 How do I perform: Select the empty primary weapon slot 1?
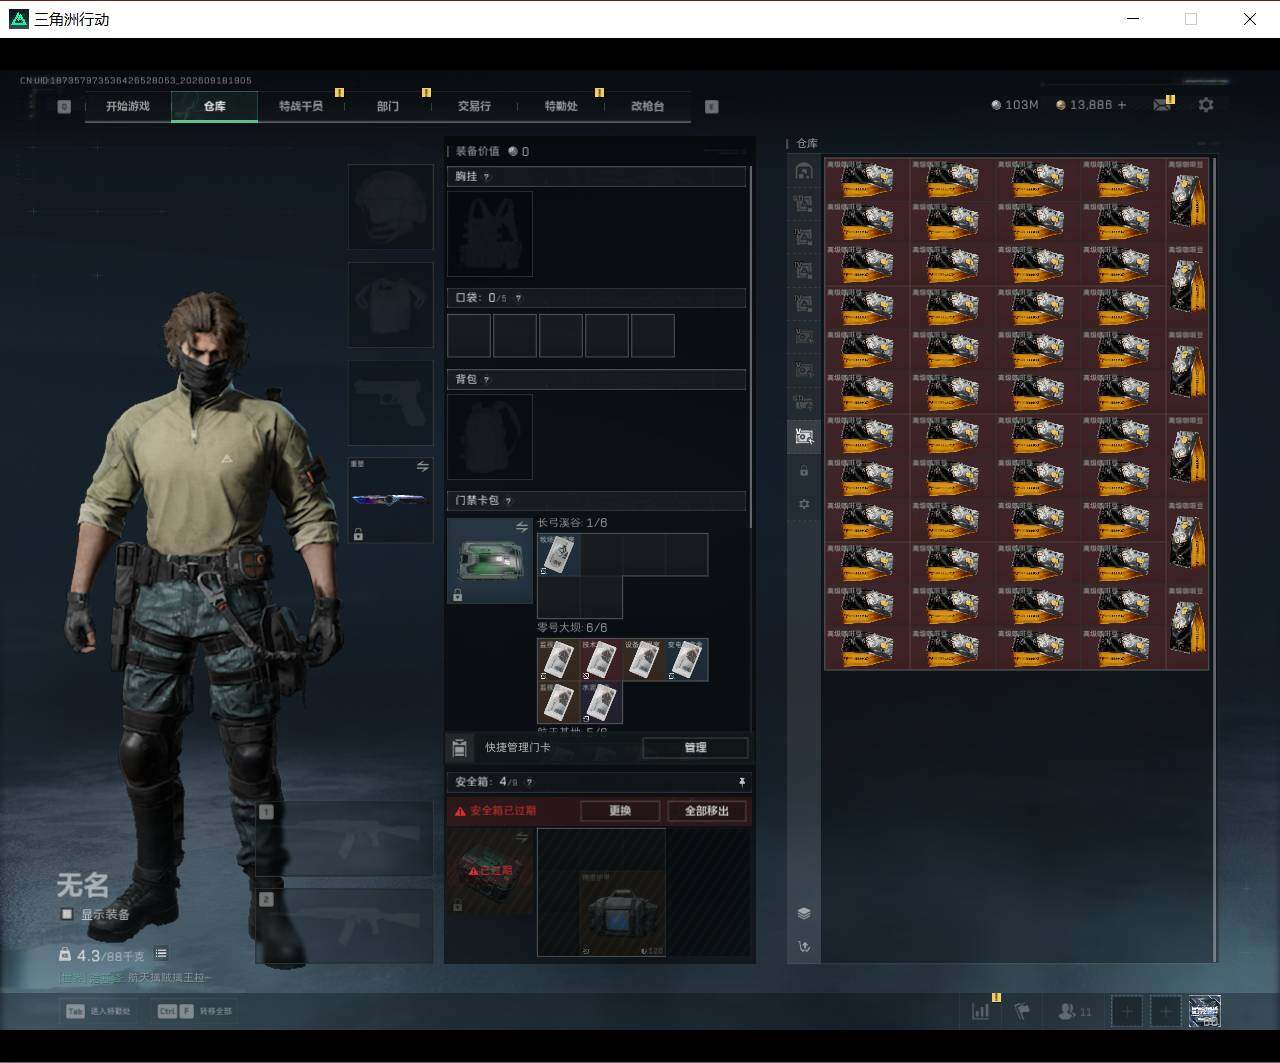[345, 838]
